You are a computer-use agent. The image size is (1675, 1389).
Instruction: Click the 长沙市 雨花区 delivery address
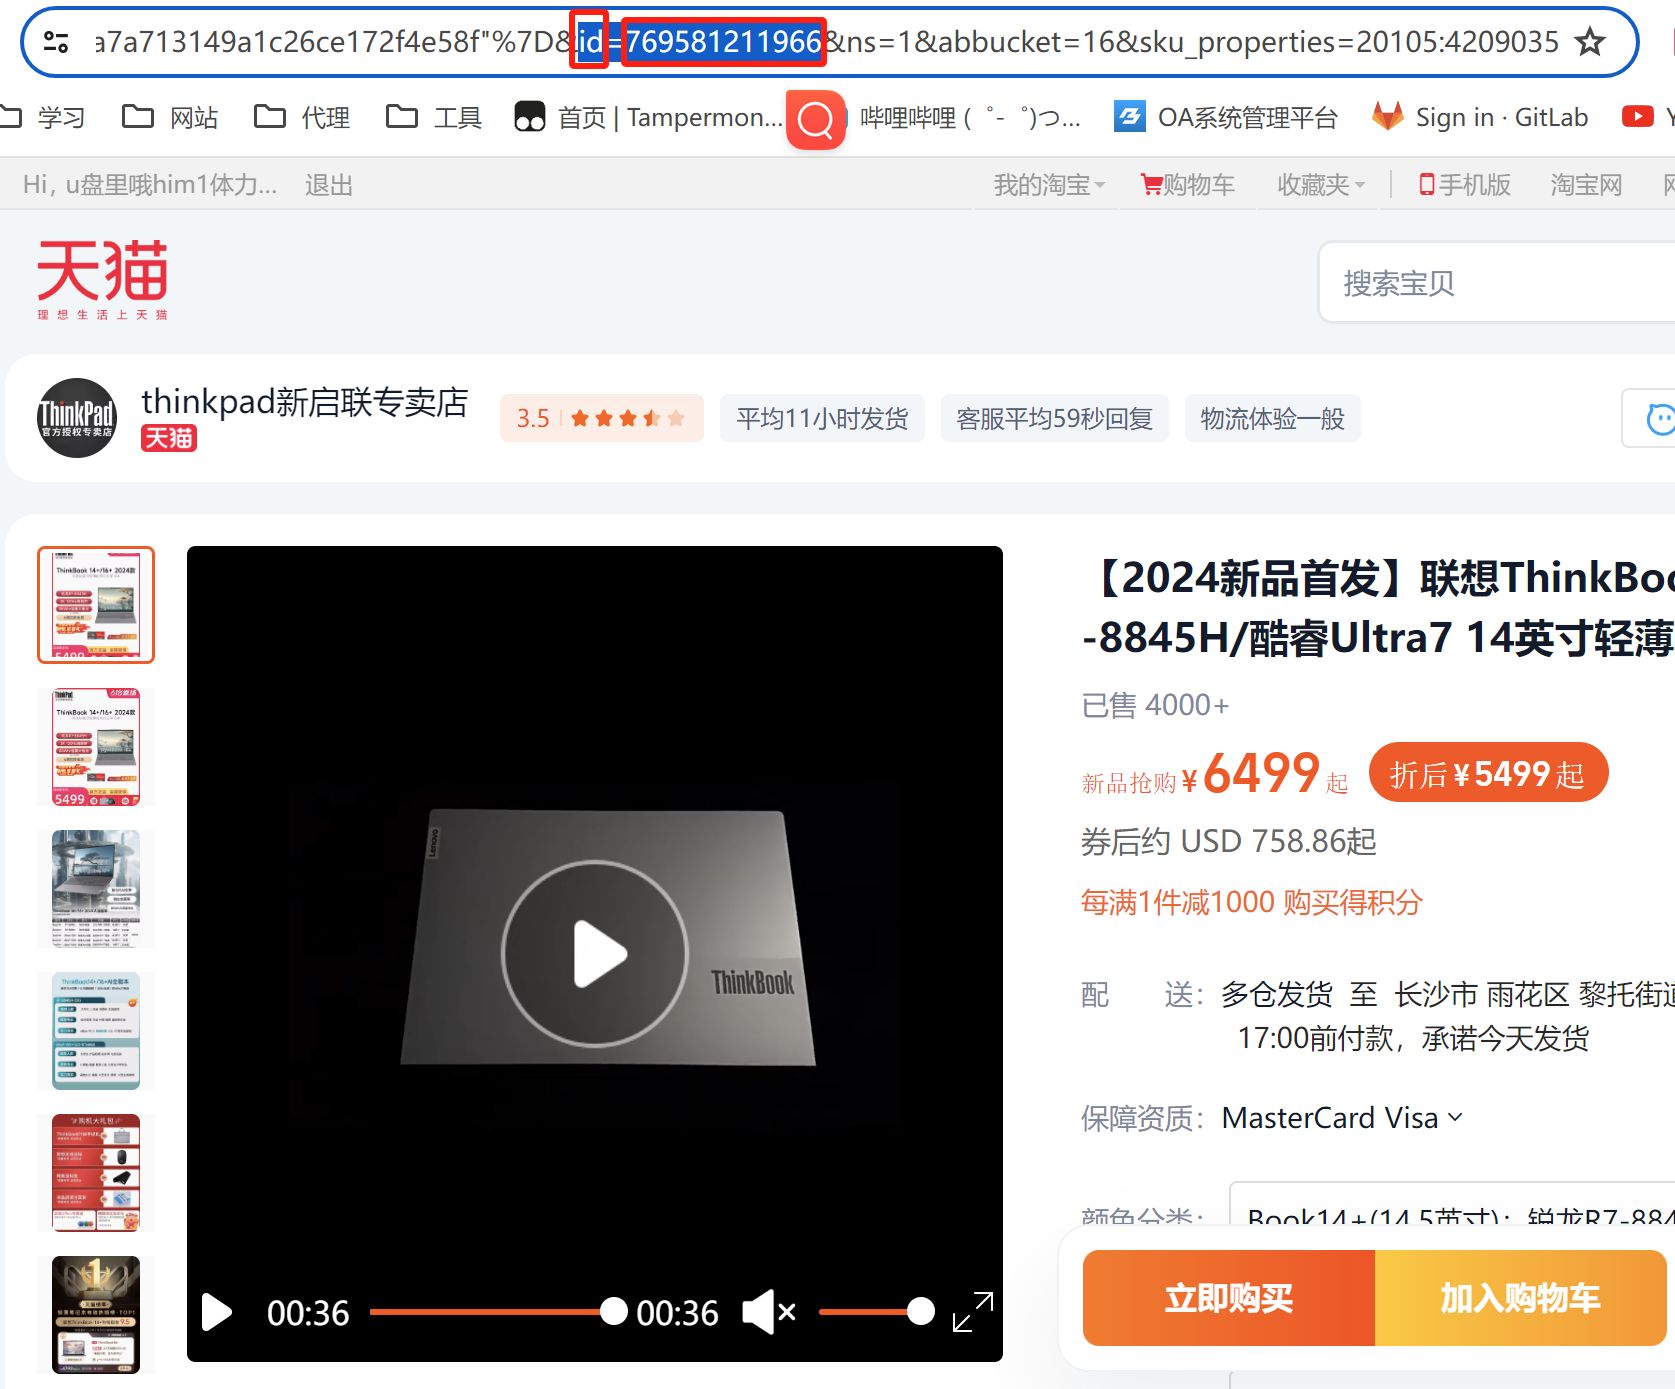(x=1534, y=994)
